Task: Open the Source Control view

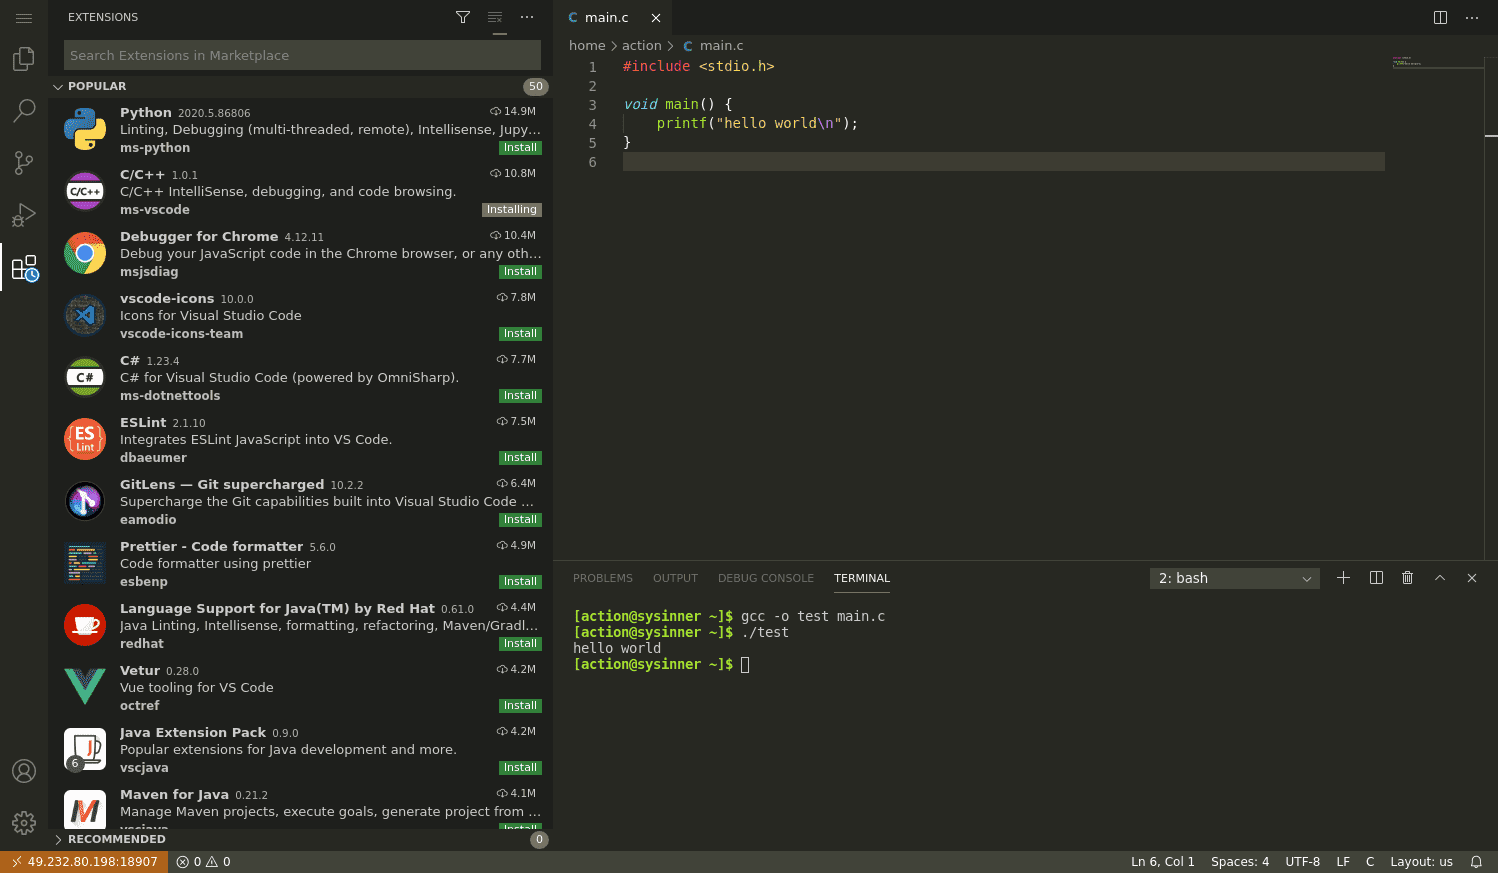Action: click(x=23, y=162)
